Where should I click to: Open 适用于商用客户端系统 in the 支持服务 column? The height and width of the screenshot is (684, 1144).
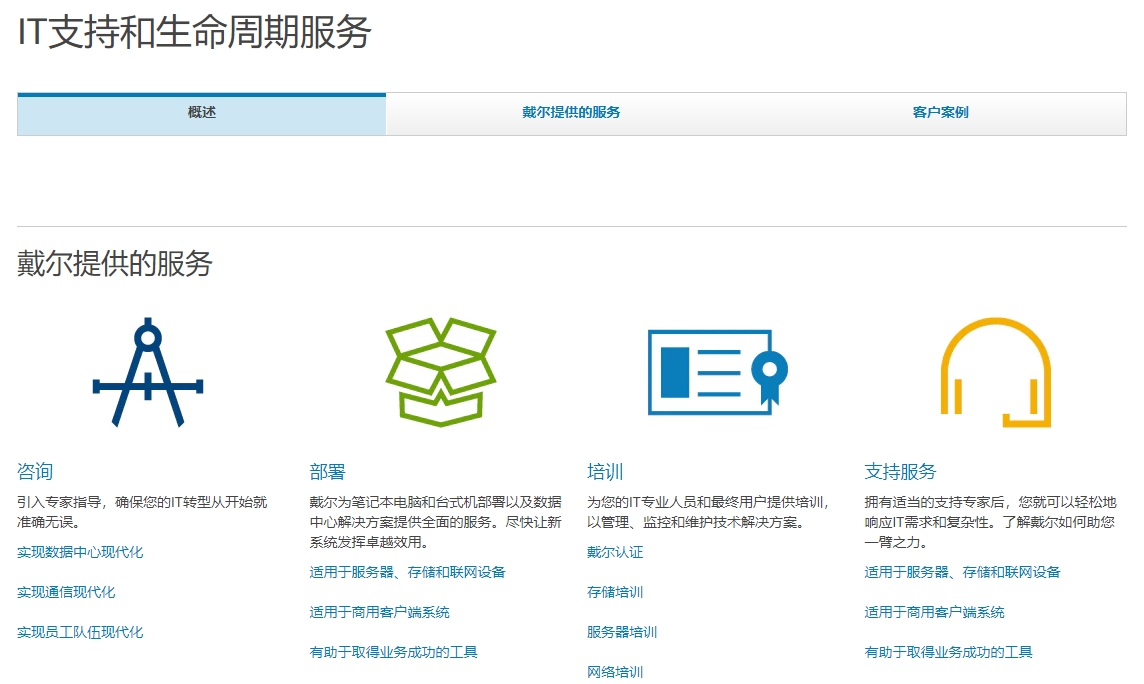936,612
